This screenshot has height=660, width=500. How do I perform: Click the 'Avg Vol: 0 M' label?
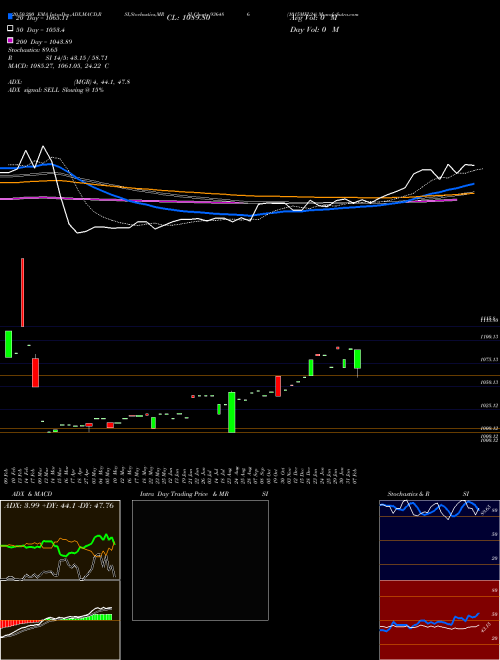pyautogui.click(x=313, y=18)
